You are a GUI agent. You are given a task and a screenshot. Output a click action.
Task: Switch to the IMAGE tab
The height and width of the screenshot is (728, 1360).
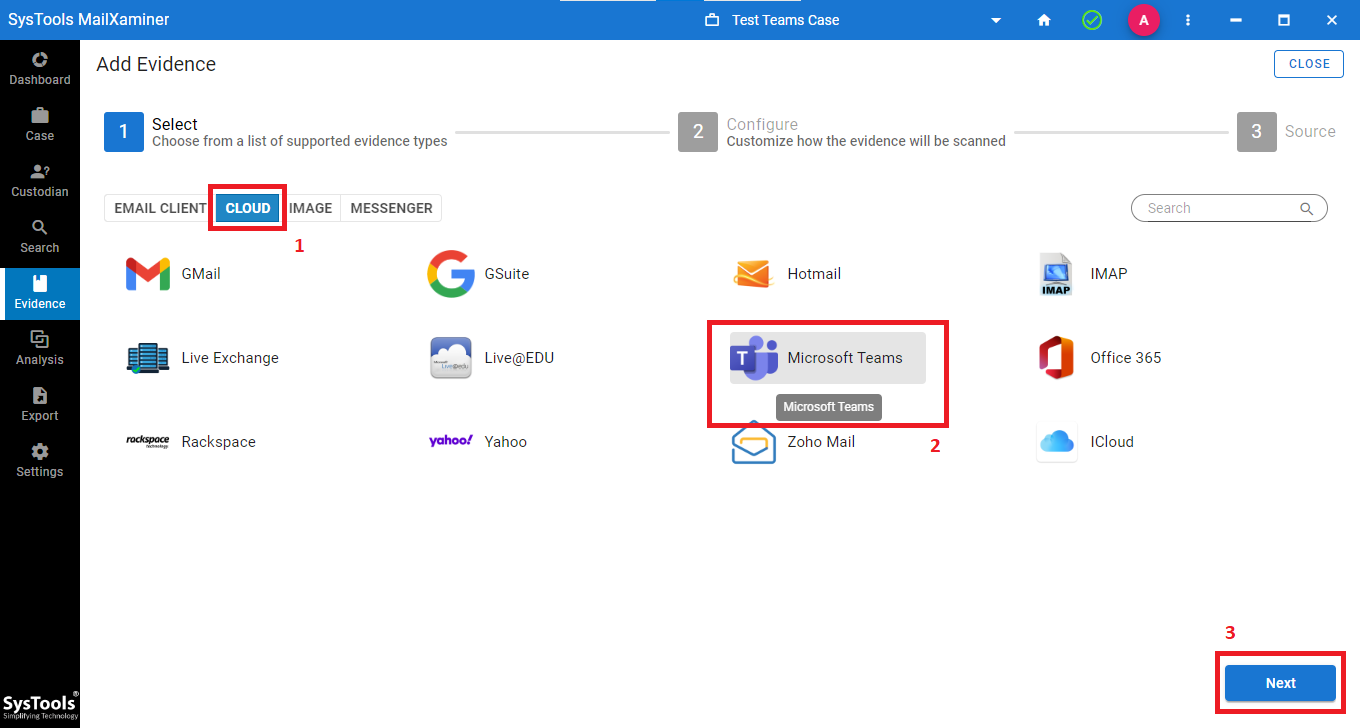tap(311, 208)
